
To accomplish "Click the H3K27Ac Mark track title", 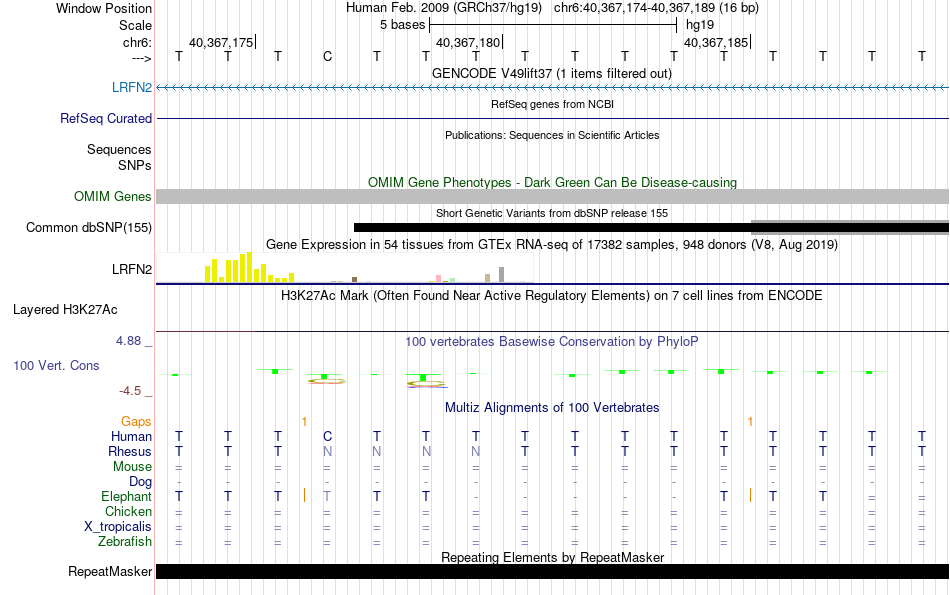I will click(551, 296).
